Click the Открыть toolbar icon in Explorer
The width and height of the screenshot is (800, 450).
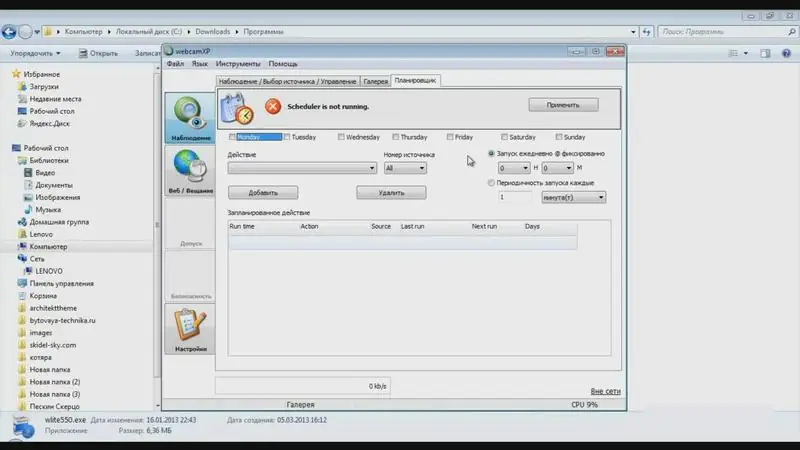pyautogui.click(x=83, y=53)
